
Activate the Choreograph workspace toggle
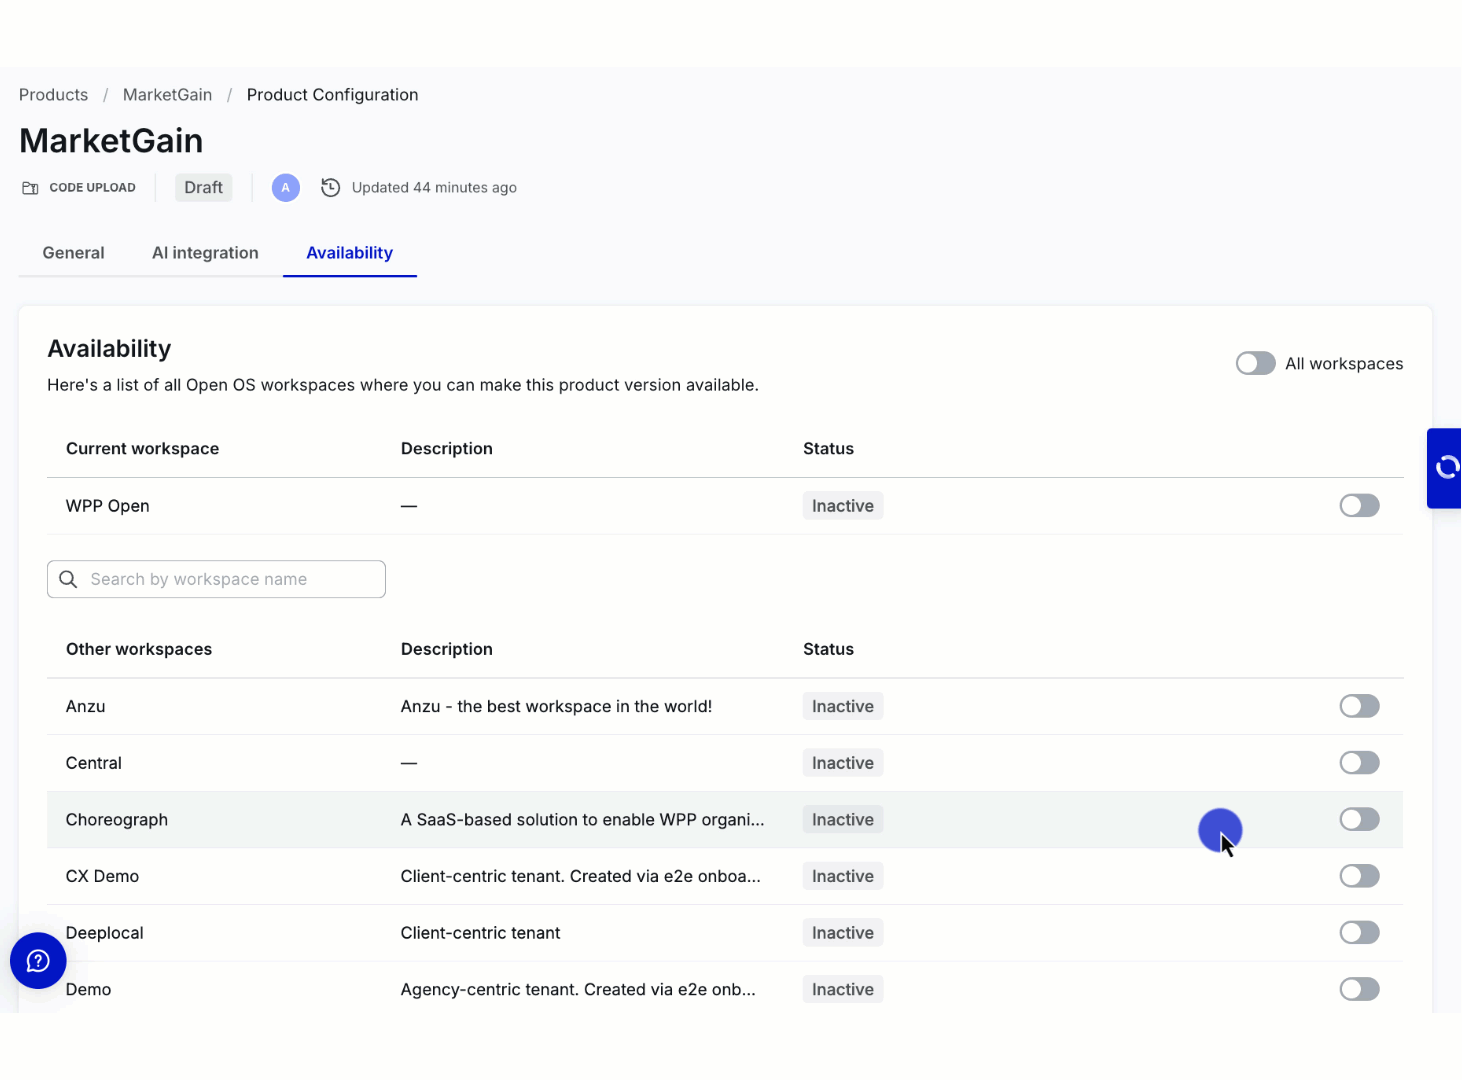pos(1359,820)
